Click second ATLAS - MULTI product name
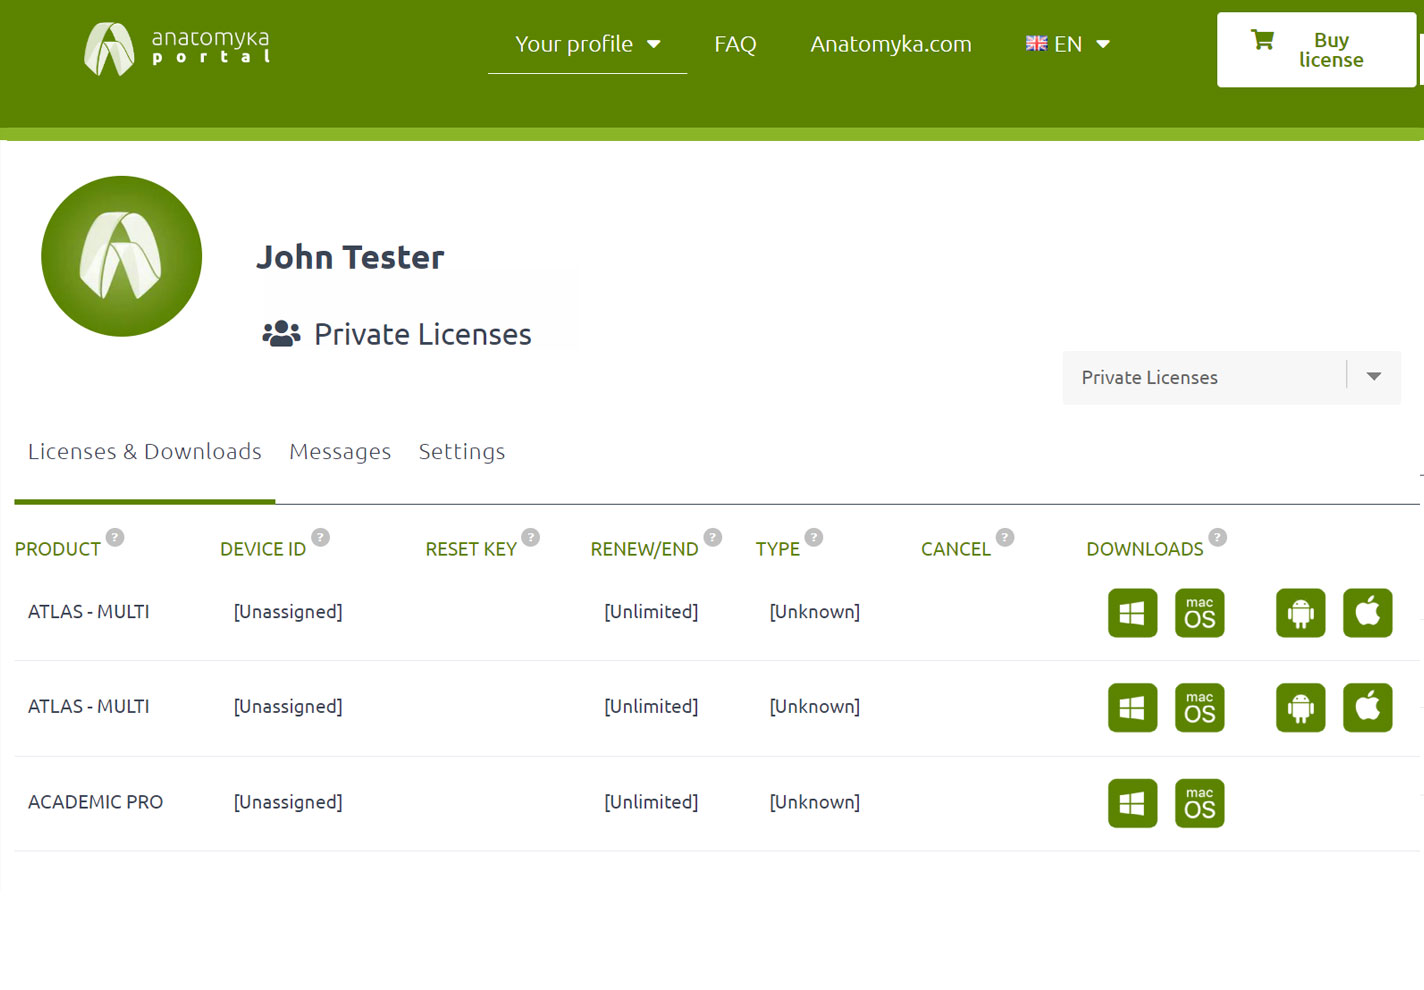This screenshot has height=990, width=1424. [x=89, y=706]
